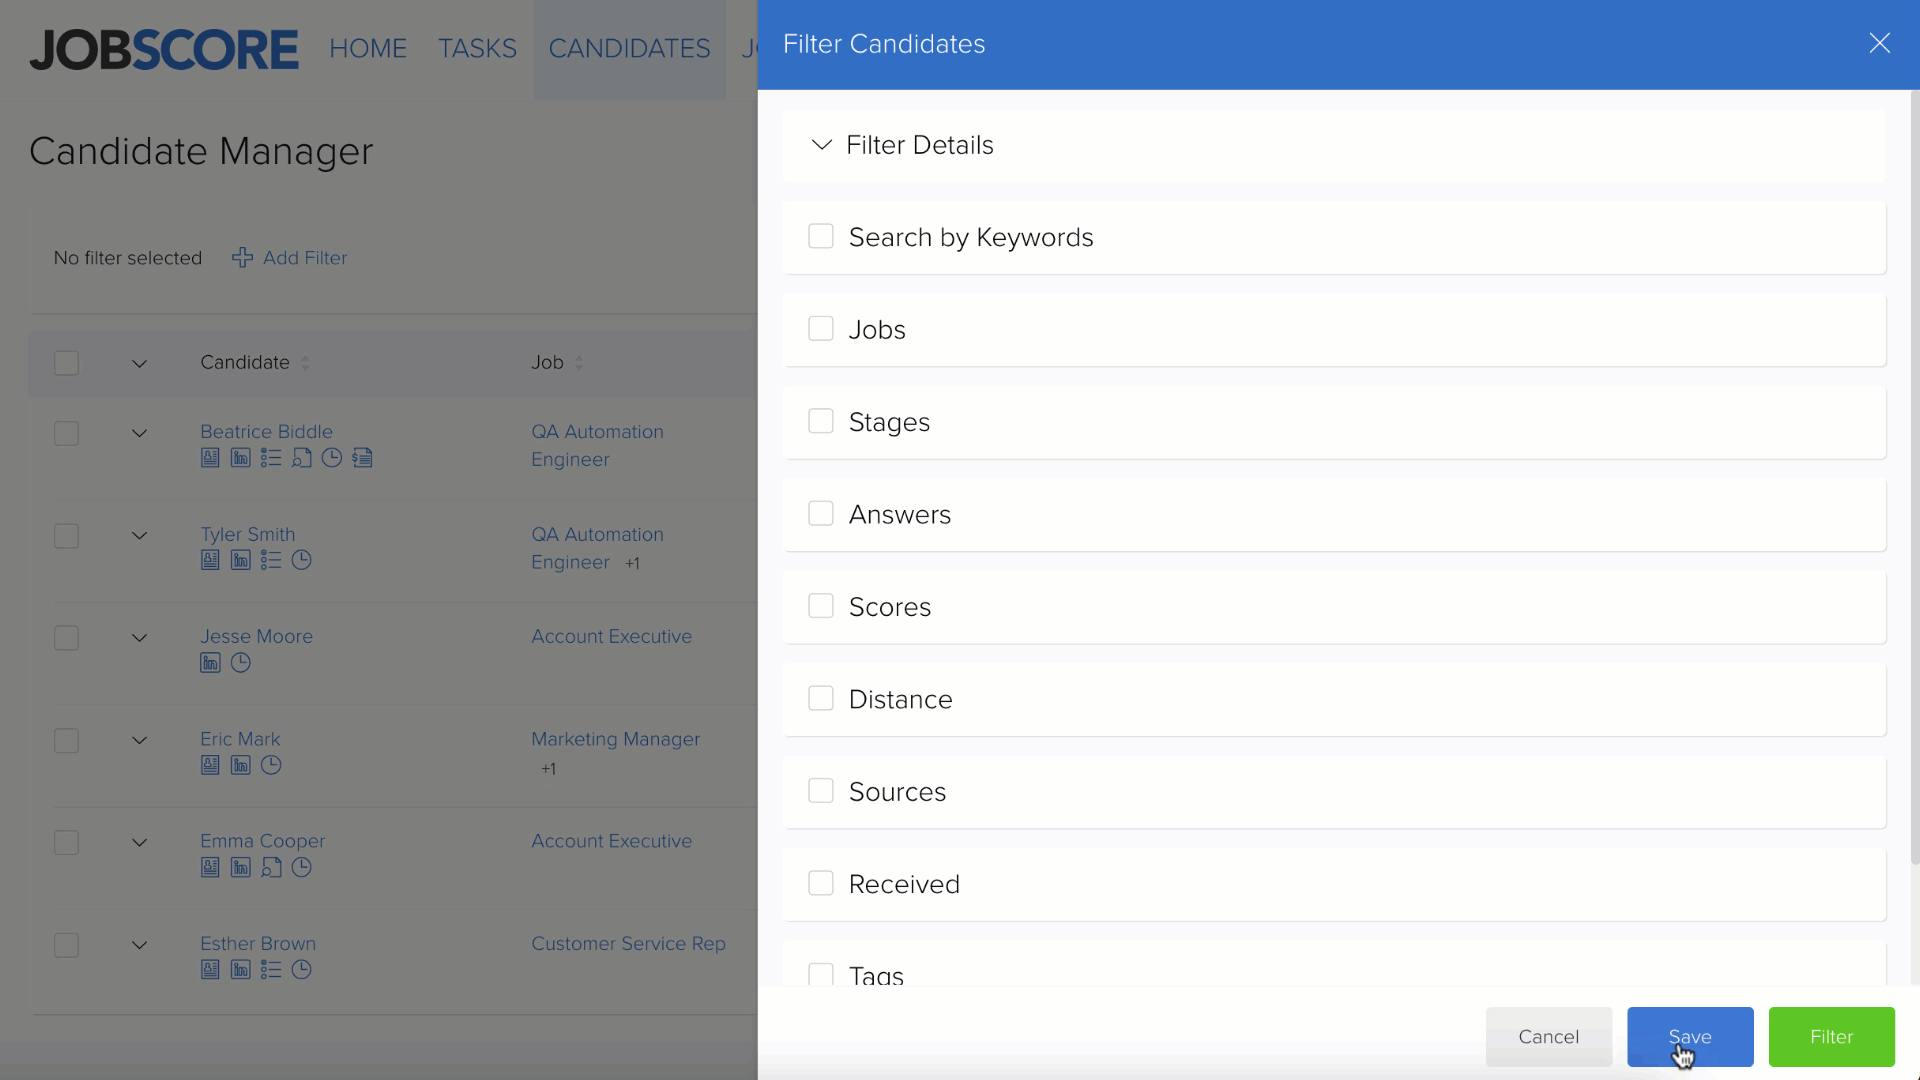Click the activity history icon for Eric Mark
The image size is (1920, 1080).
270,765
